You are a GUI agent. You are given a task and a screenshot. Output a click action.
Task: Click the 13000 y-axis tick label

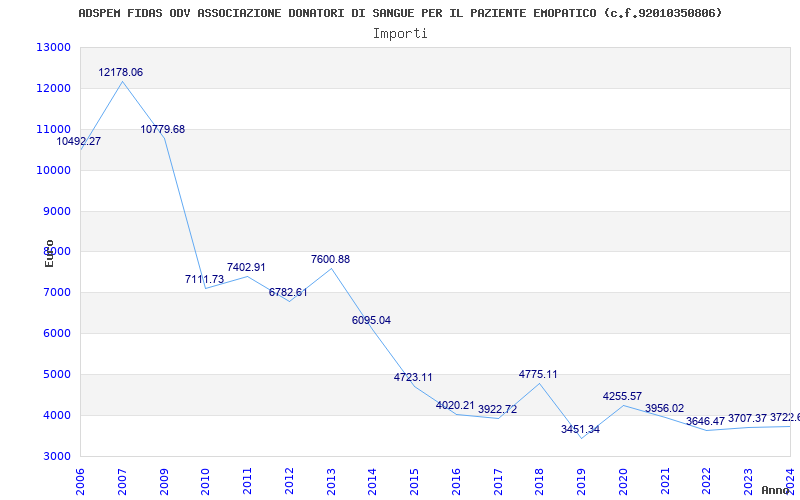(x=53, y=48)
